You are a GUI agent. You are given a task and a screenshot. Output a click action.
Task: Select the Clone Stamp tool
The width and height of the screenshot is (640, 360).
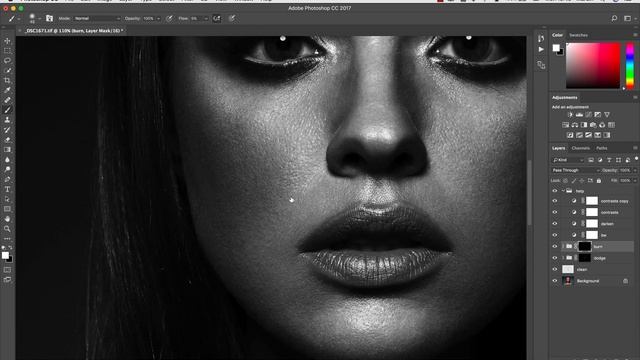point(7,120)
